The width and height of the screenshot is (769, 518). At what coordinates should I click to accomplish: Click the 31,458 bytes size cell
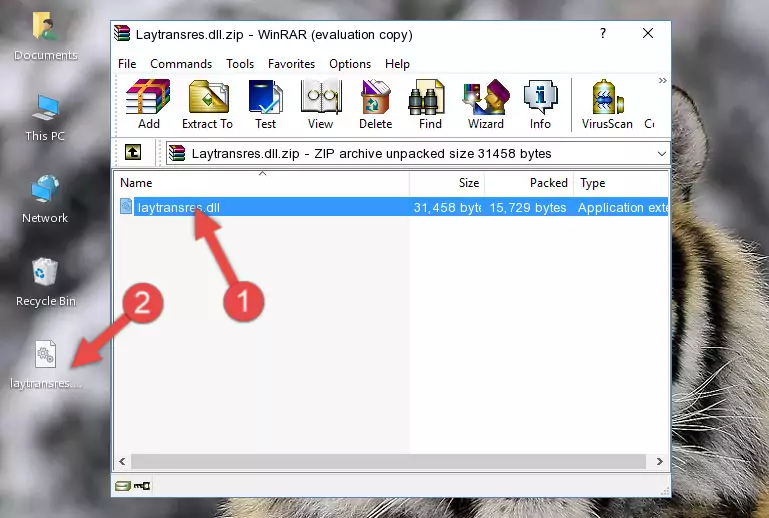tap(447, 207)
